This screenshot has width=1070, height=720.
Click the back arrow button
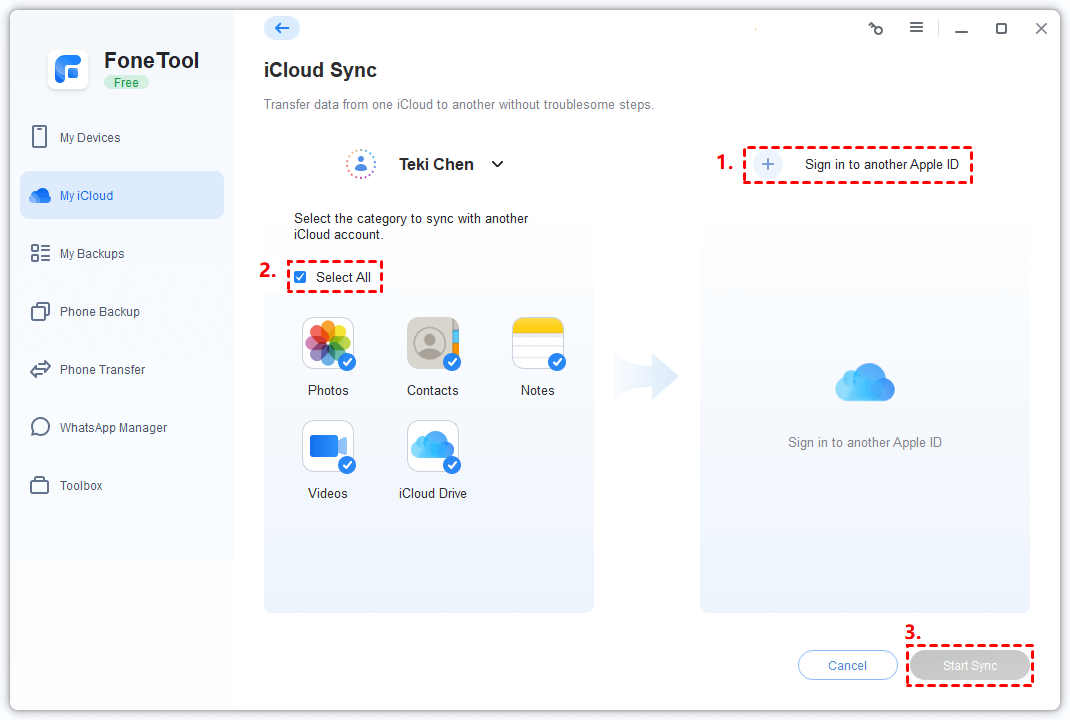point(281,28)
